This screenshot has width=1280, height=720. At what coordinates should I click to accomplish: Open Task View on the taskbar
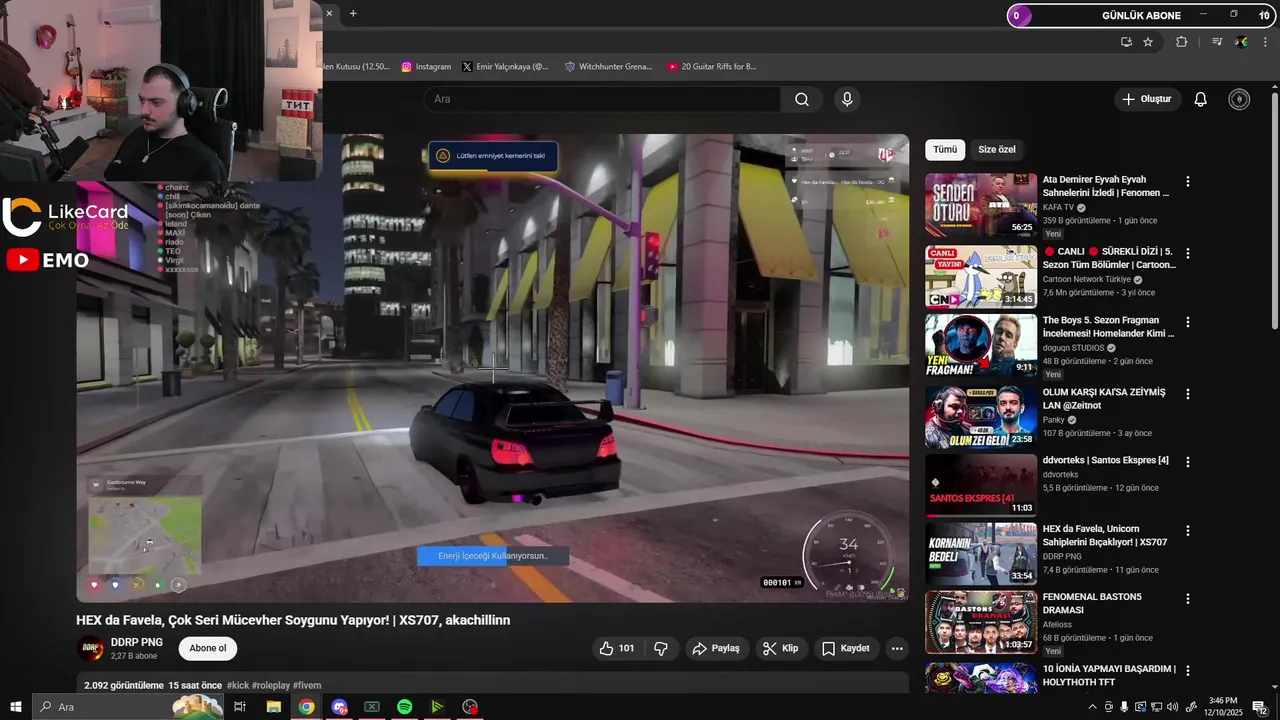pos(240,707)
